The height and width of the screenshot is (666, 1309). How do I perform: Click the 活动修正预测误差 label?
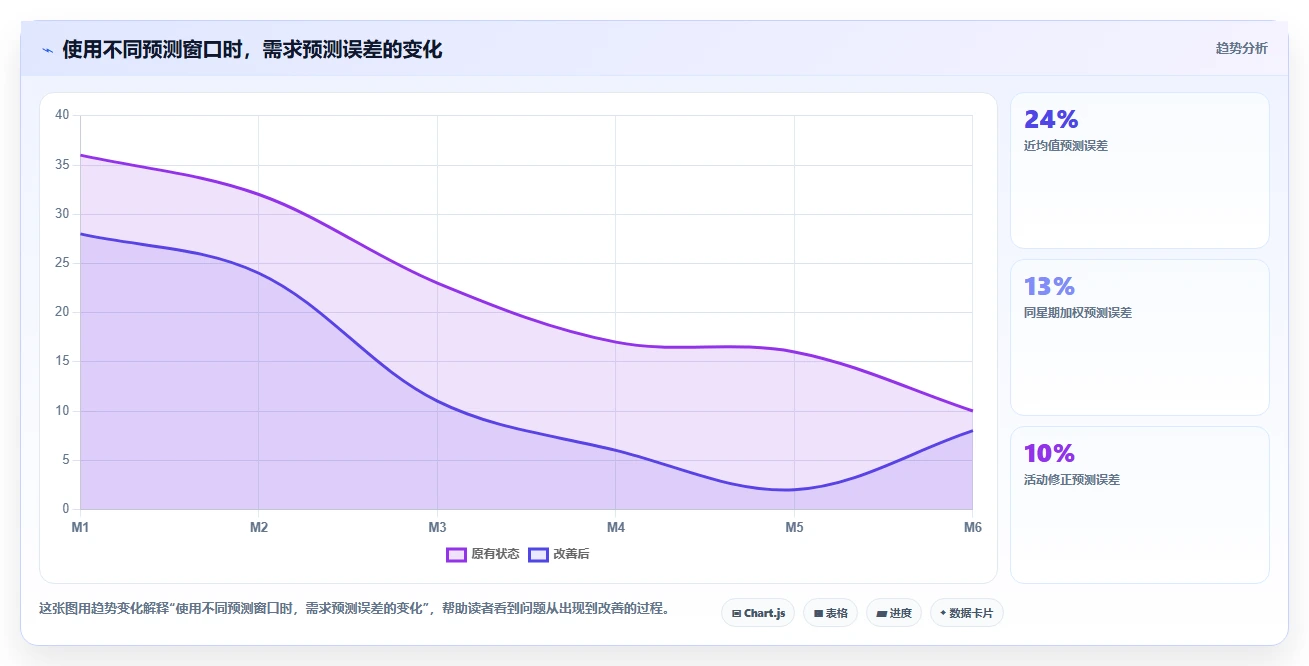[1072, 480]
